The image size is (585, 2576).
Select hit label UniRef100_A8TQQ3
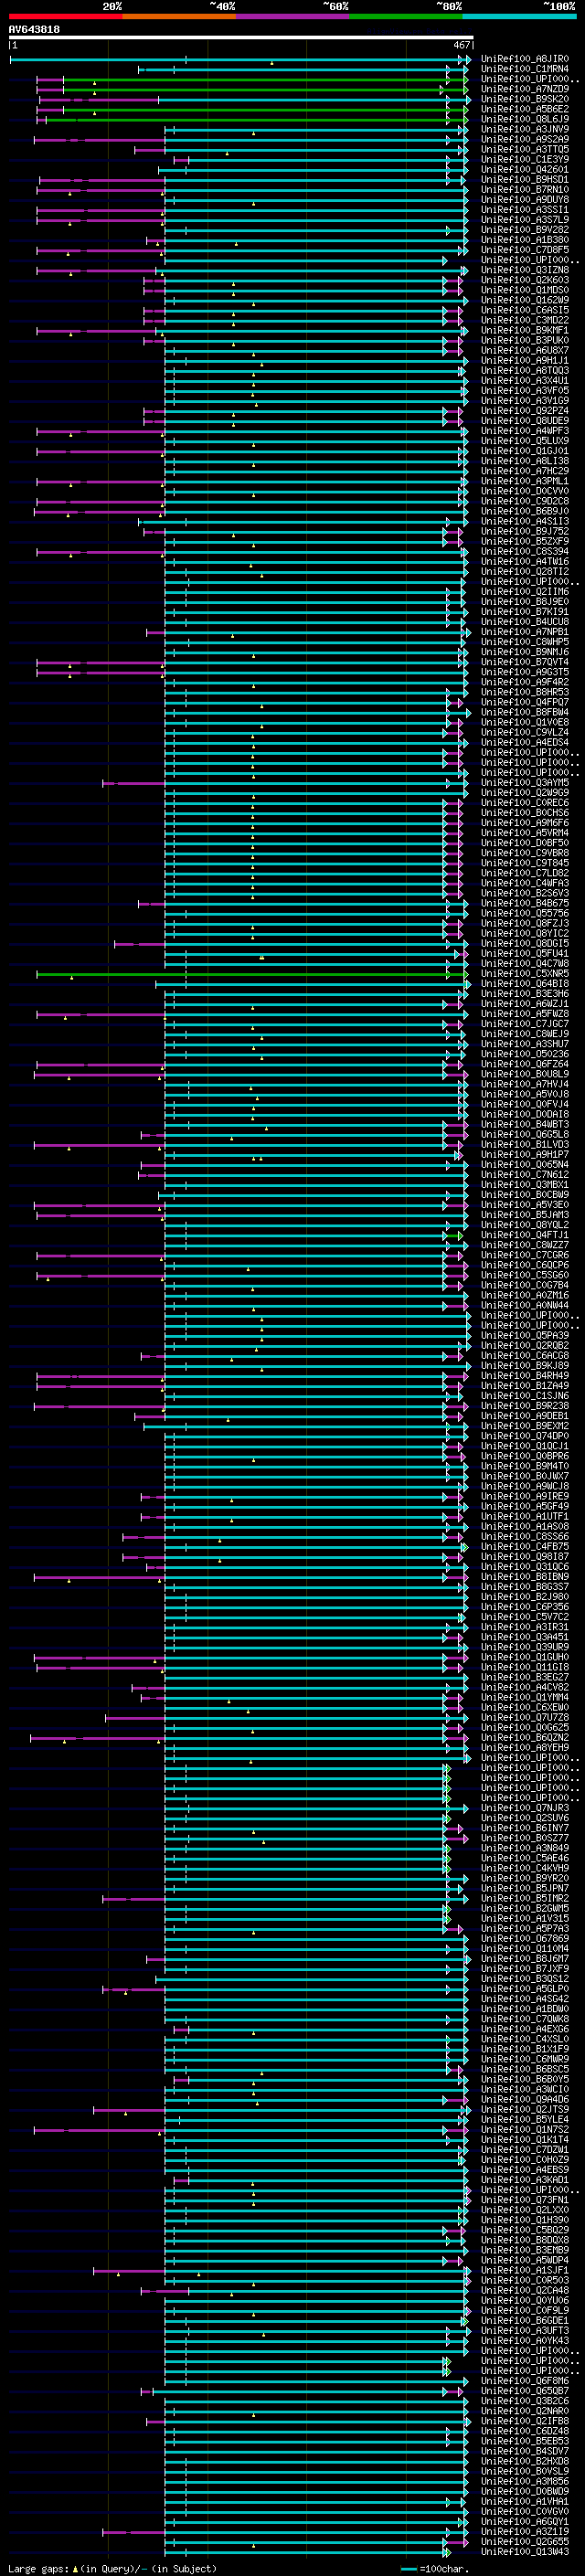click(x=525, y=371)
